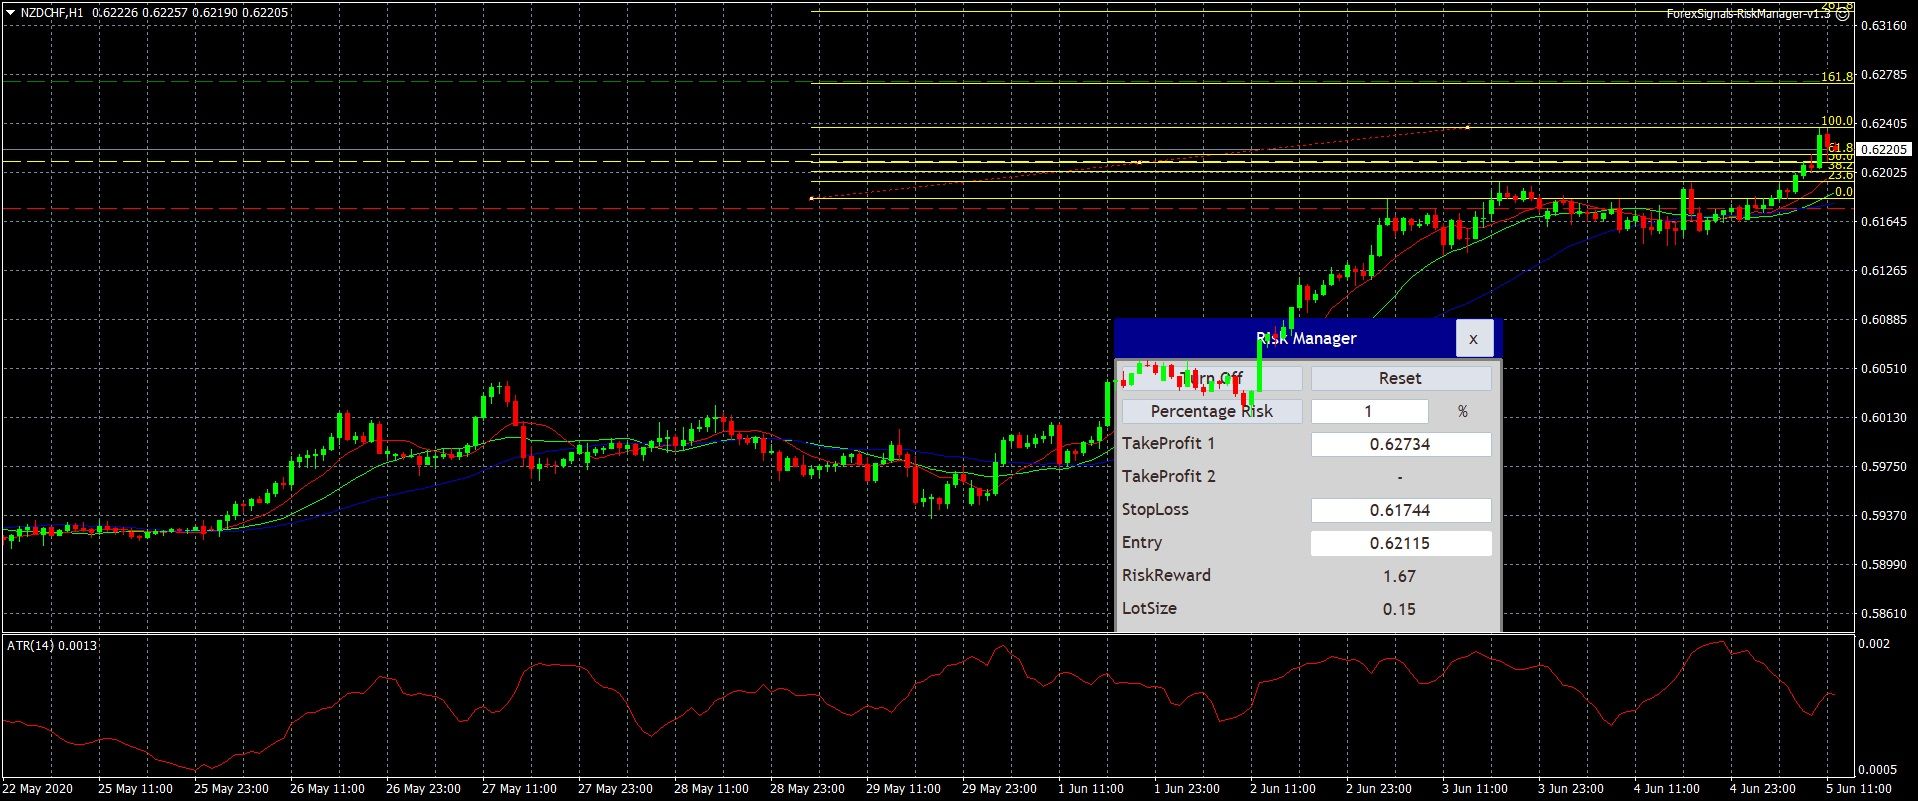Click the ForexSignals-RiskManager-v1.3 label
This screenshot has width=1918, height=801.
(x=1748, y=14)
